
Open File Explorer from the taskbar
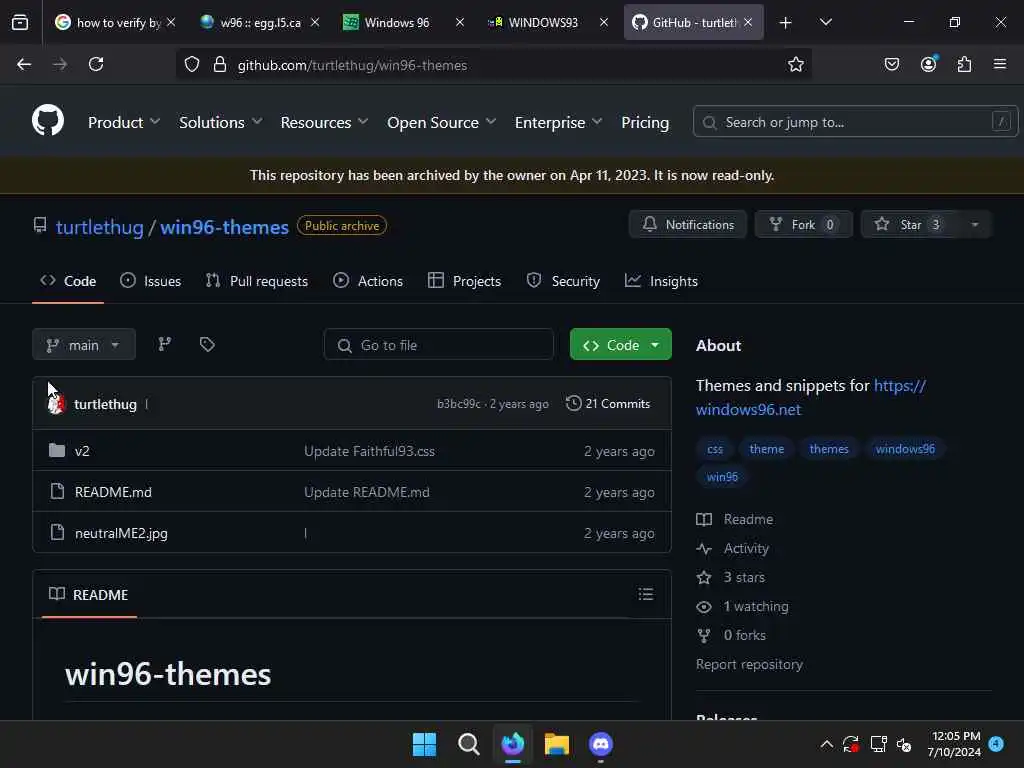556,744
